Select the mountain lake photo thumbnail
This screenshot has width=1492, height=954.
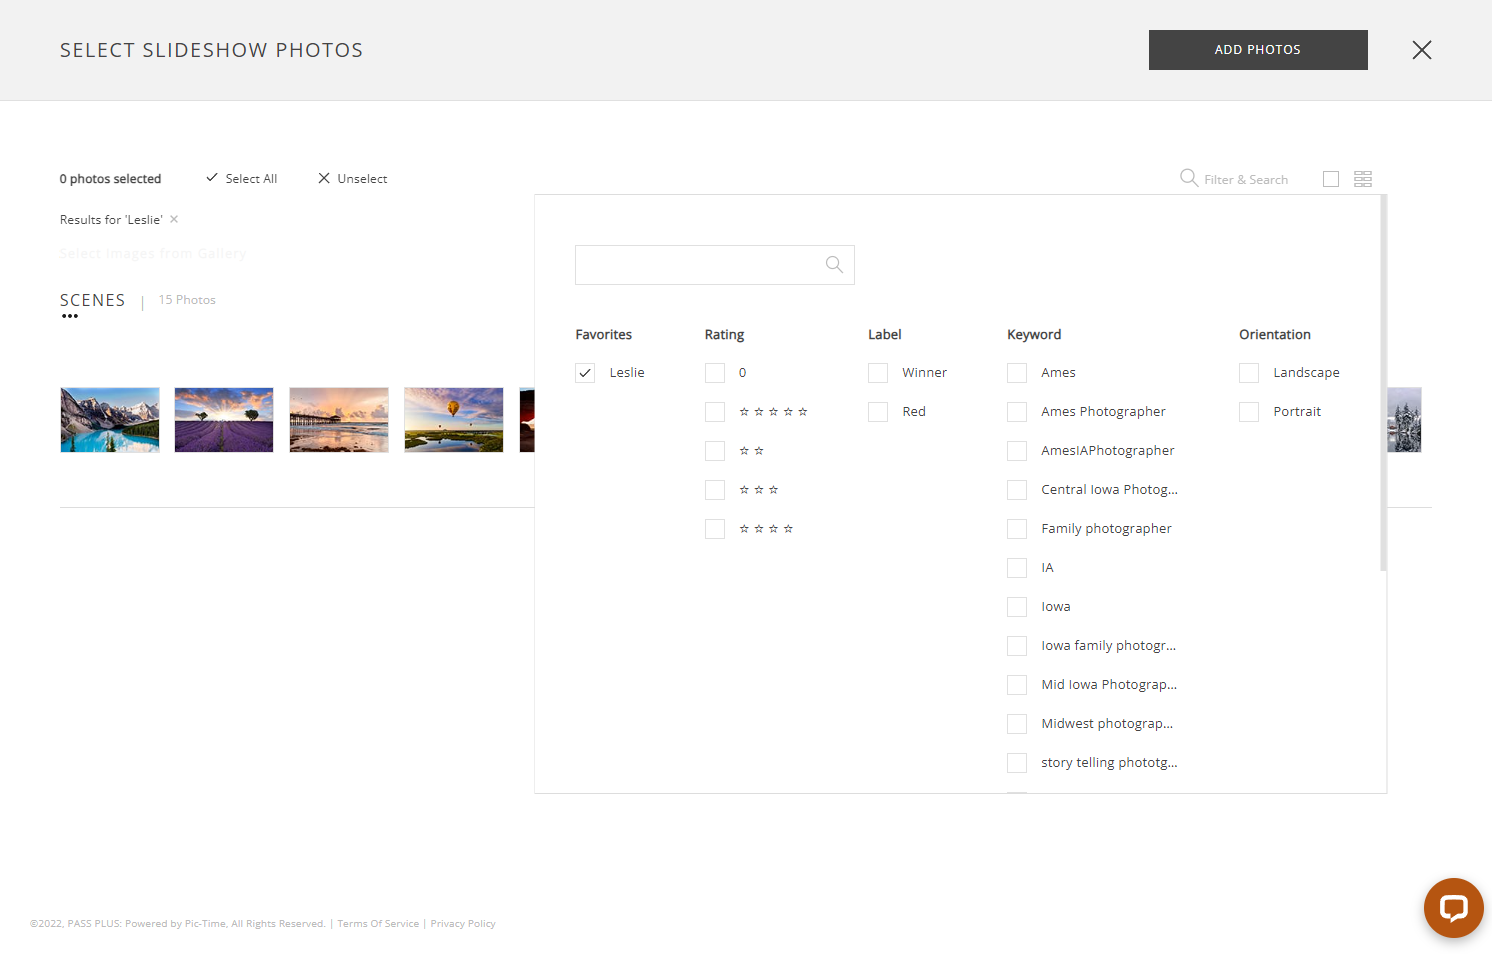point(110,420)
